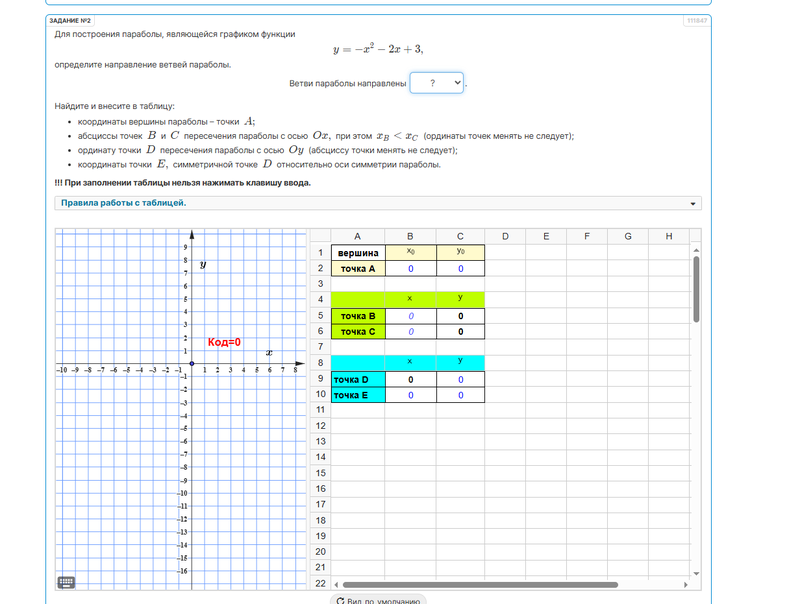Click y value cell for точка D
Image resolution: width=800 pixels, height=604 pixels.
(x=460, y=380)
